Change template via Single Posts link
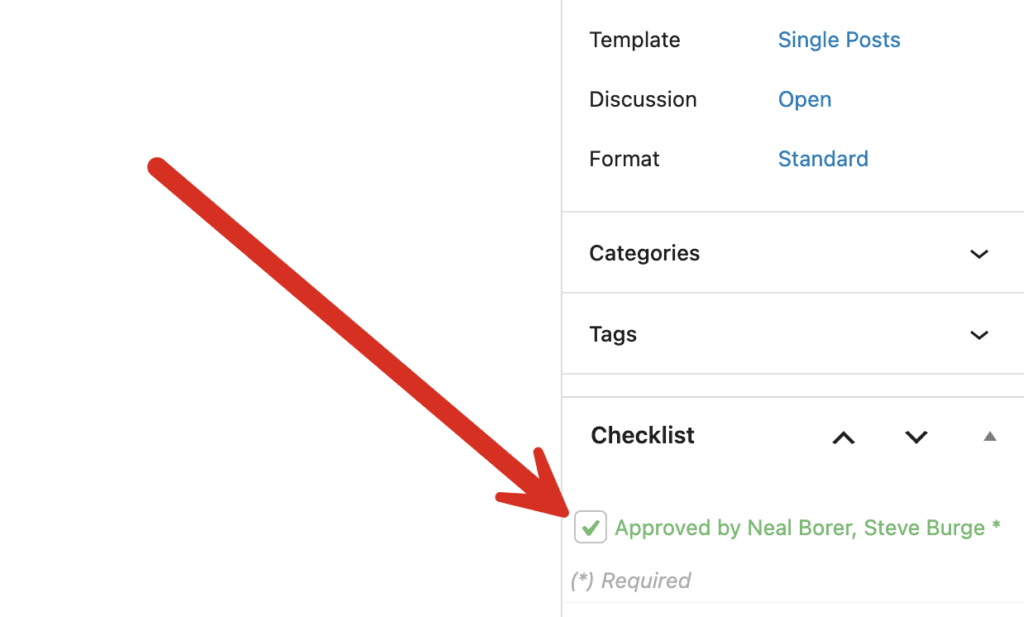This screenshot has height=617, width=1024. point(839,40)
